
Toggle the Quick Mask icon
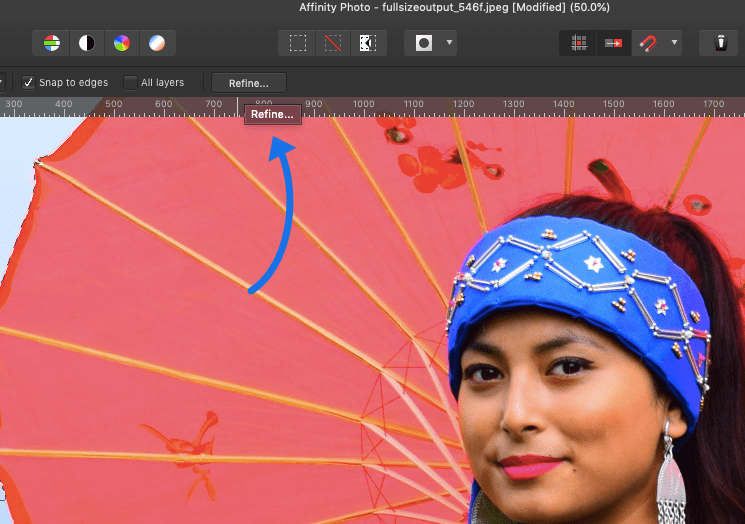pyautogui.click(x=424, y=43)
